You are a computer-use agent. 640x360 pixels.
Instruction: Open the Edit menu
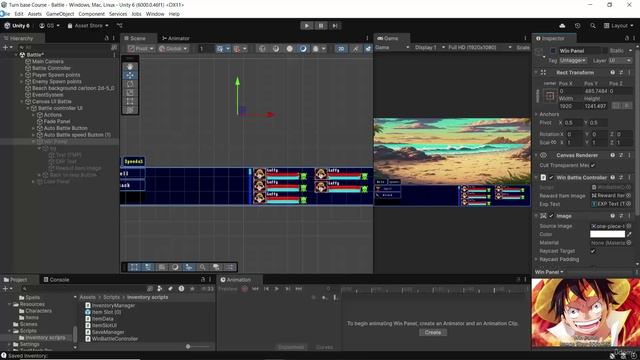(x=19, y=14)
